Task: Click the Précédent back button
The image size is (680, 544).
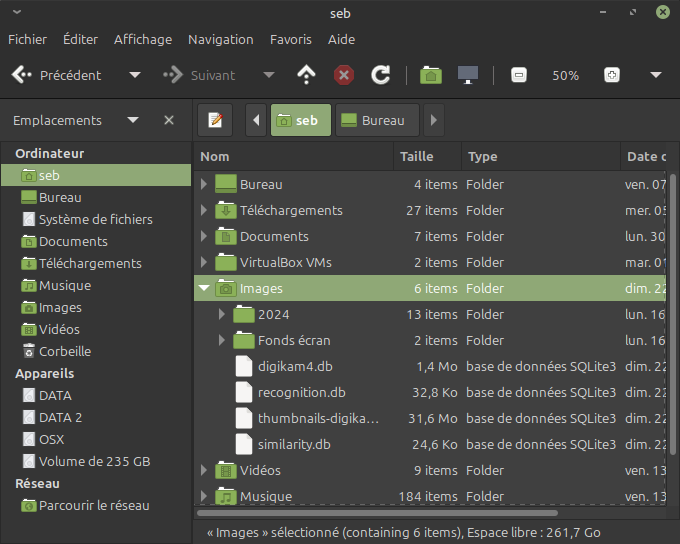Action: tap(58, 75)
